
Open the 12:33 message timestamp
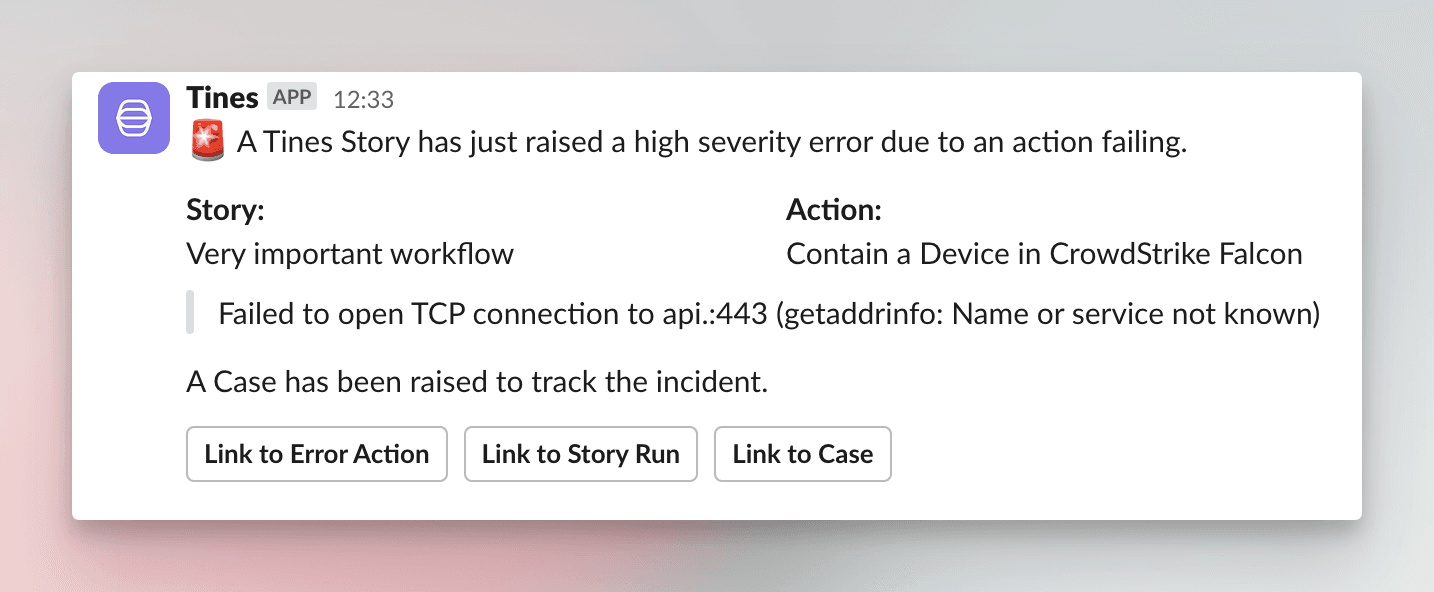(363, 99)
